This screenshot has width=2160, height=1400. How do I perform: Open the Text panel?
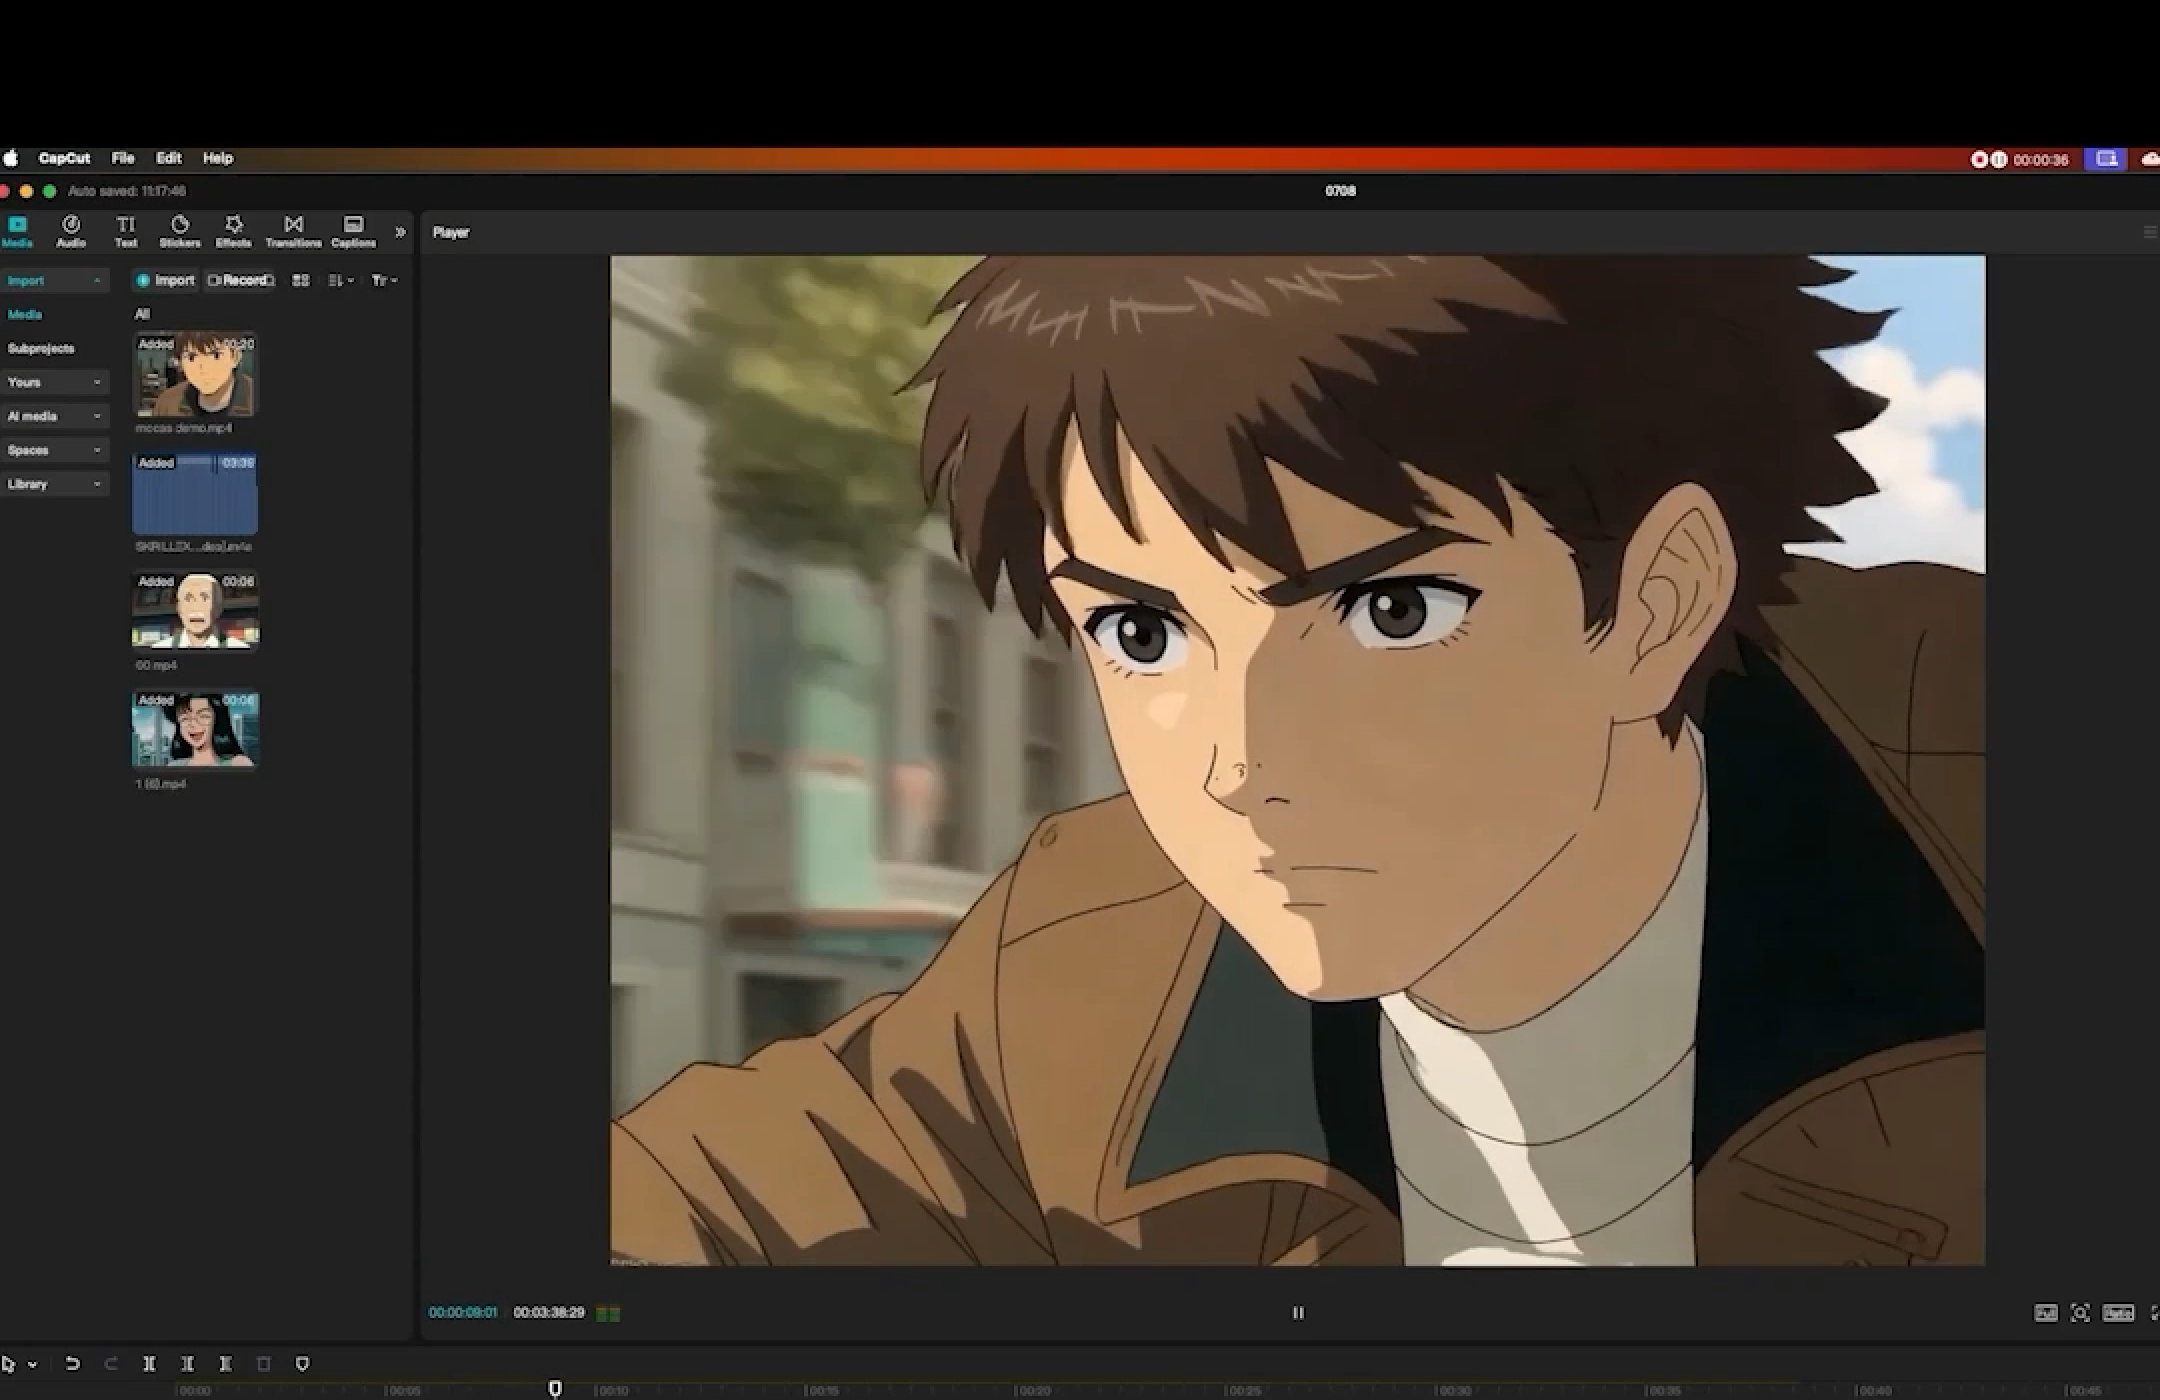tap(126, 231)
